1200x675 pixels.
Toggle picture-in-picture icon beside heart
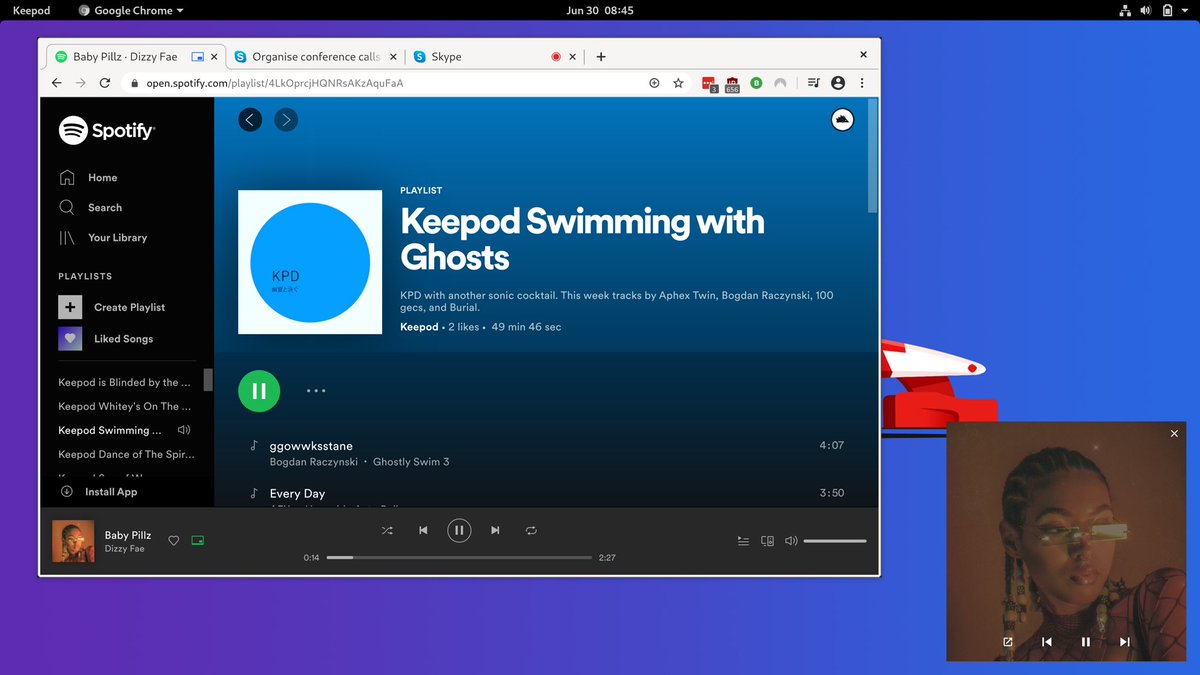pyautogui.click(x=198, y=541)
